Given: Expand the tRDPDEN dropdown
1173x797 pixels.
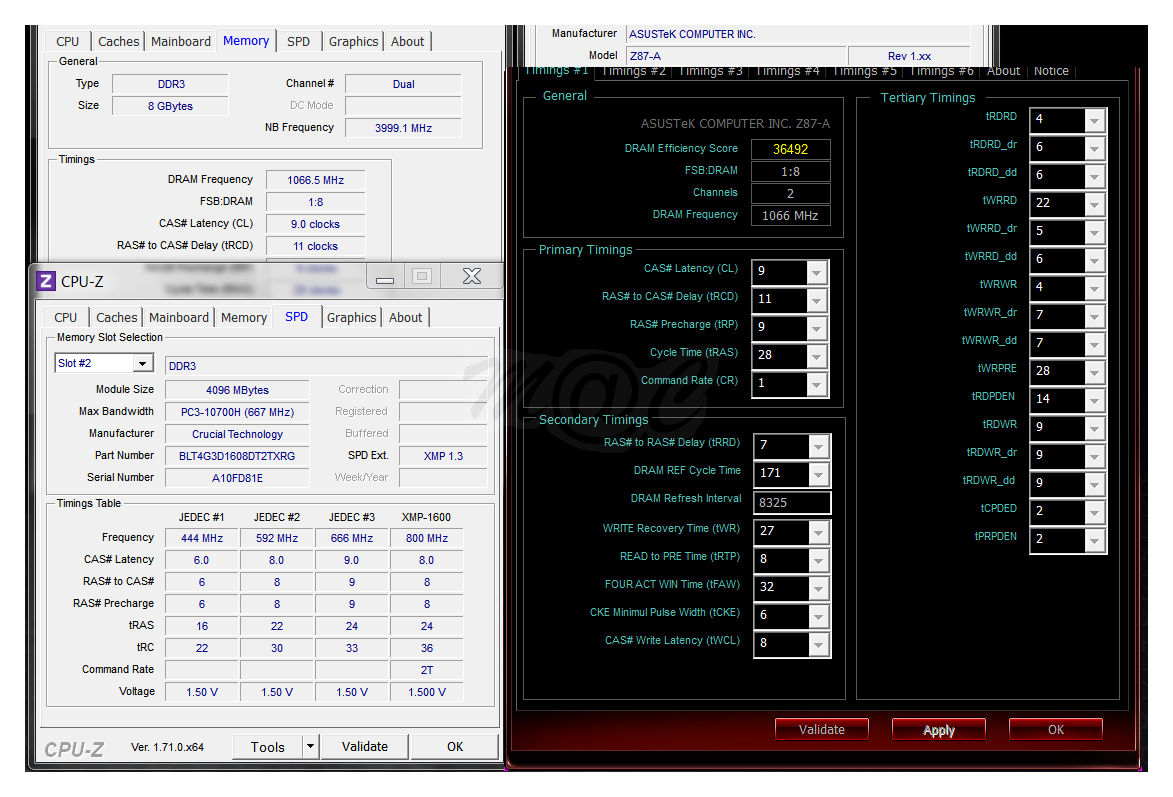Looking at the screenshot, I should [1094, 400].
